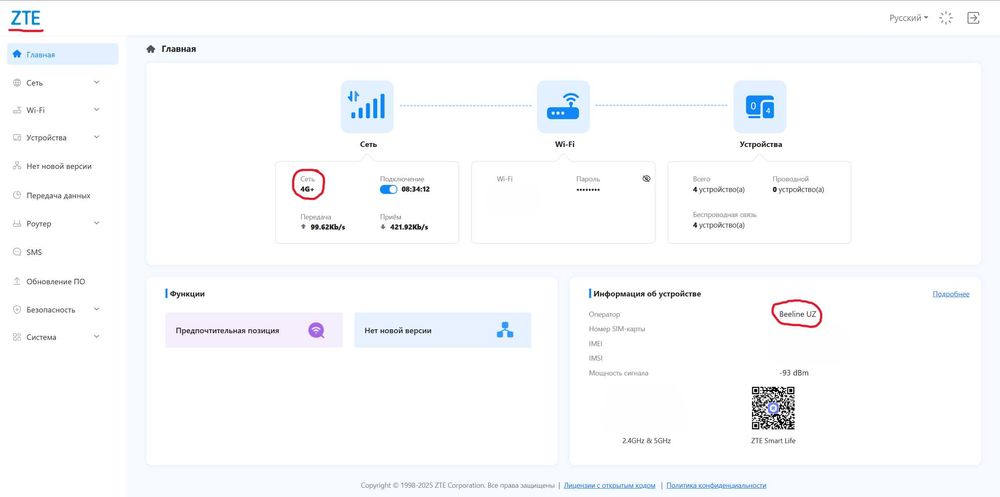1000x497 pixels.
Task: Click the Проводной device count
Action: (x=798, y=189)
